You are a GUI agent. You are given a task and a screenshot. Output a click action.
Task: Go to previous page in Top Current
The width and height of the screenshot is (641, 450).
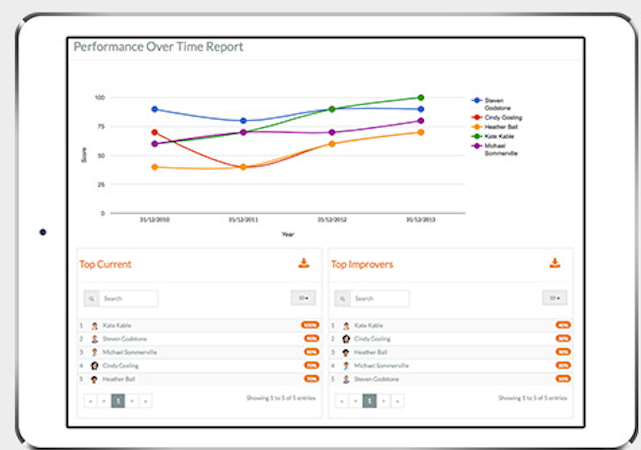point(104,401)
